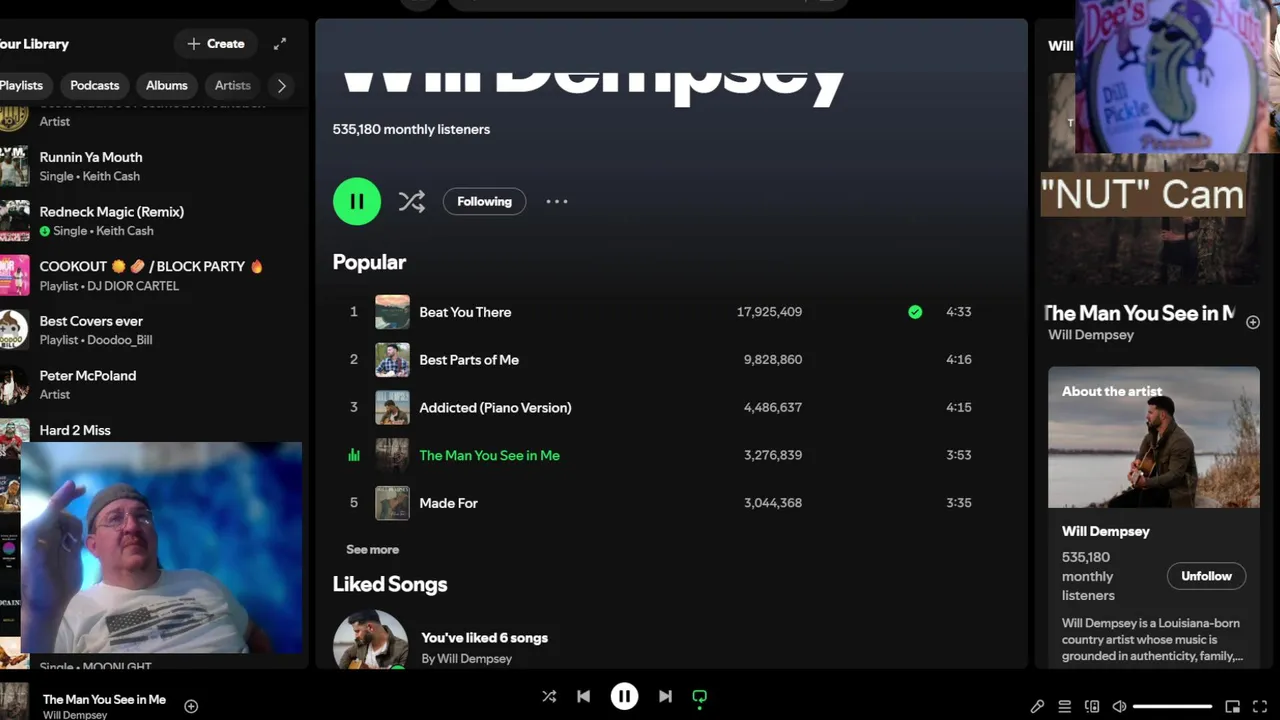Expand Your Library to full view
This screenshot has width=1280, height=720.
[x=280, y=44]
